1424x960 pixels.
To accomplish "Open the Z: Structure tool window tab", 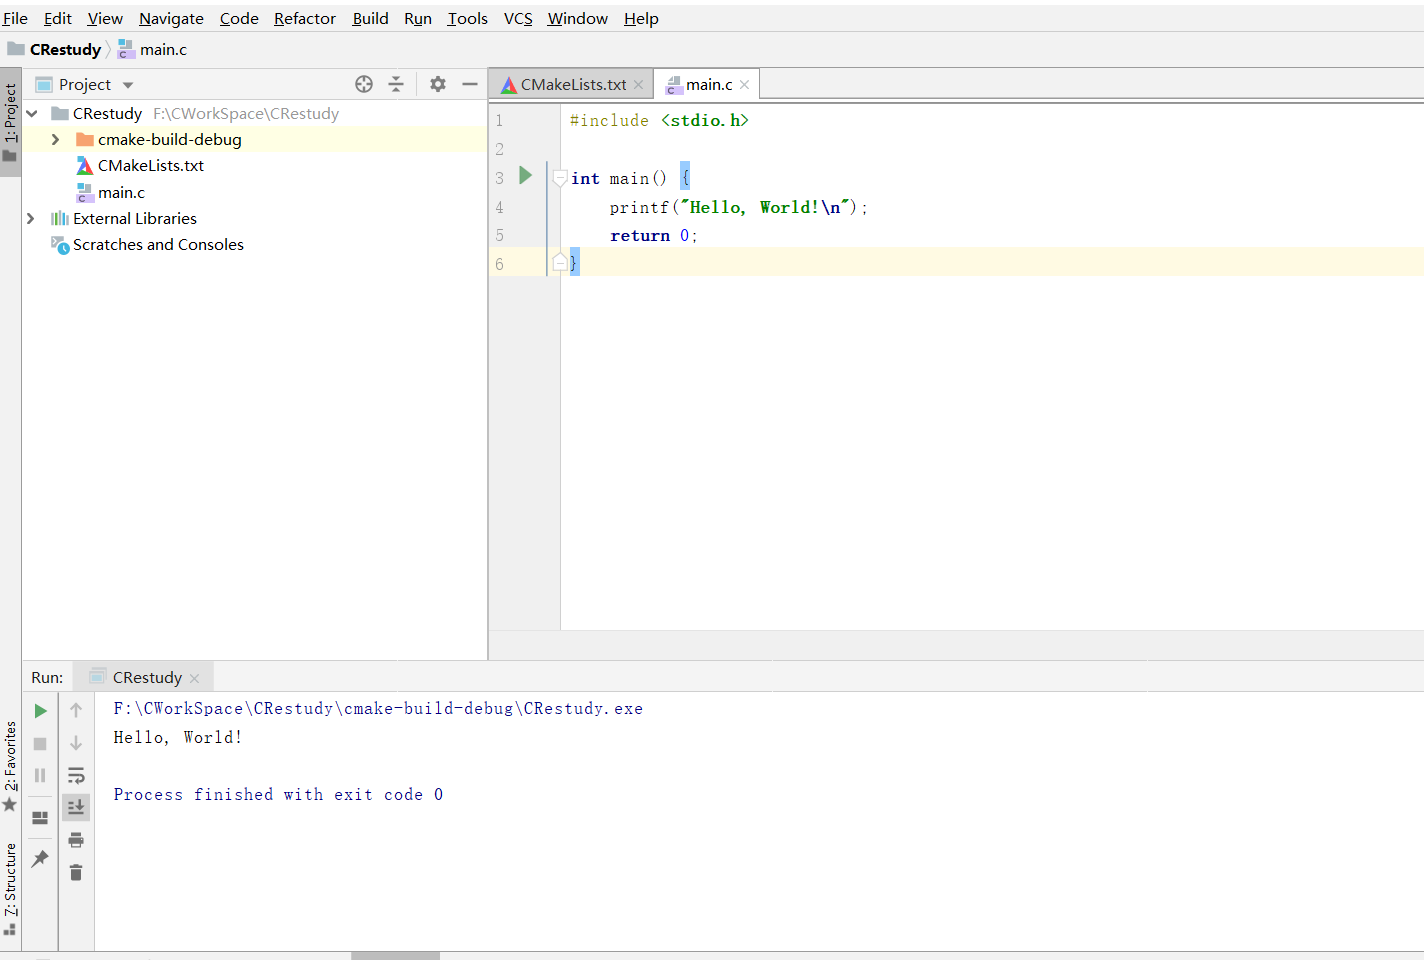I will coord(10,890).
